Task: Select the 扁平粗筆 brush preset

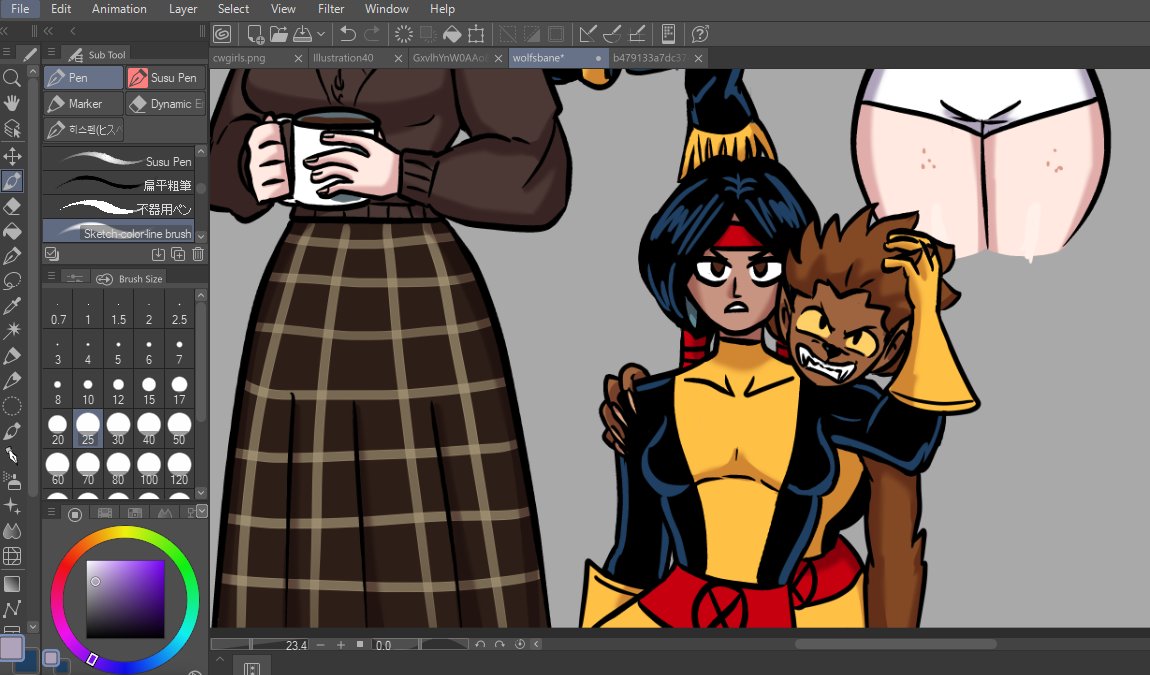Action: [x=119, y=183]
